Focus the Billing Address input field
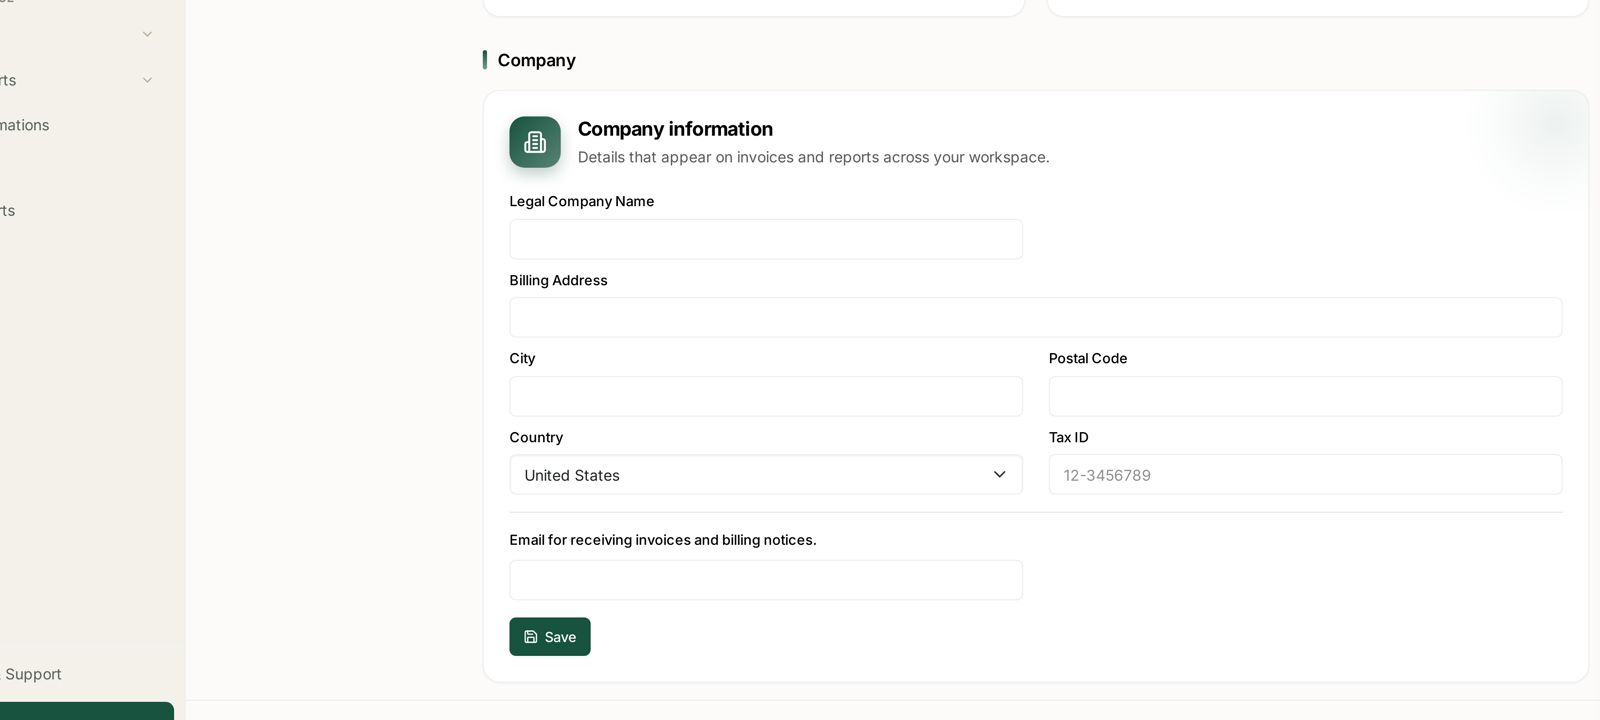 point(1035,317)
